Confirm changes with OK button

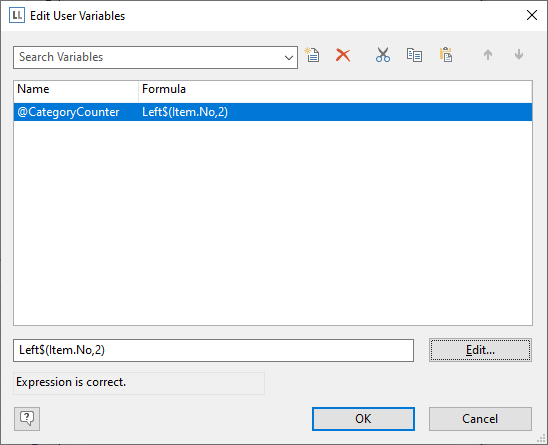pyautogui.click(x=363, y=419)
